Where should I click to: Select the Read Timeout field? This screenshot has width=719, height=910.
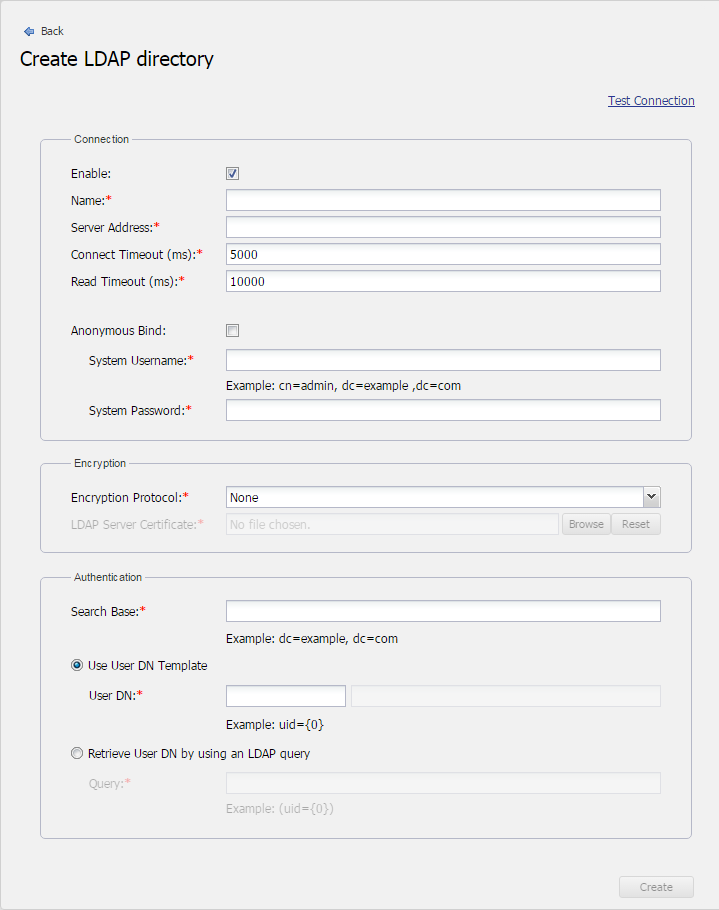[443, 281]
